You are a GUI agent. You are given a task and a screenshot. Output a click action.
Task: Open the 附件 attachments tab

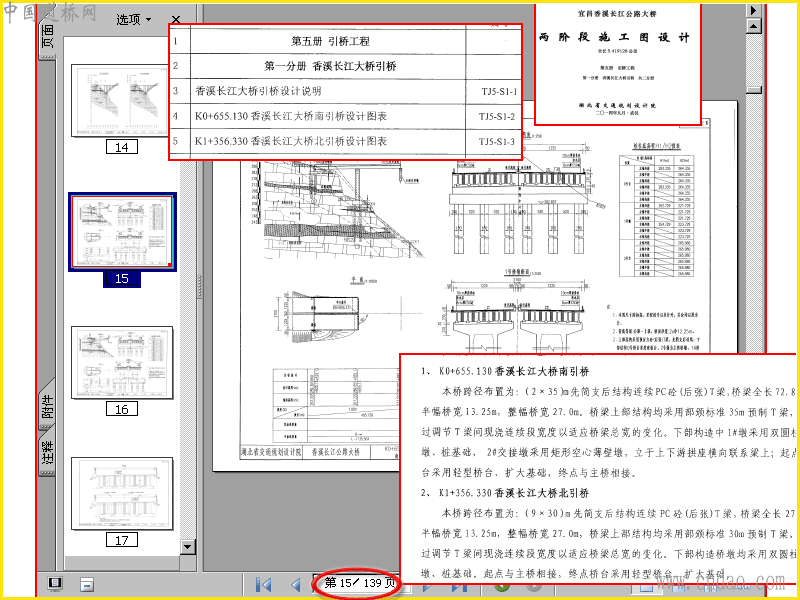click(x=47, y=406)
